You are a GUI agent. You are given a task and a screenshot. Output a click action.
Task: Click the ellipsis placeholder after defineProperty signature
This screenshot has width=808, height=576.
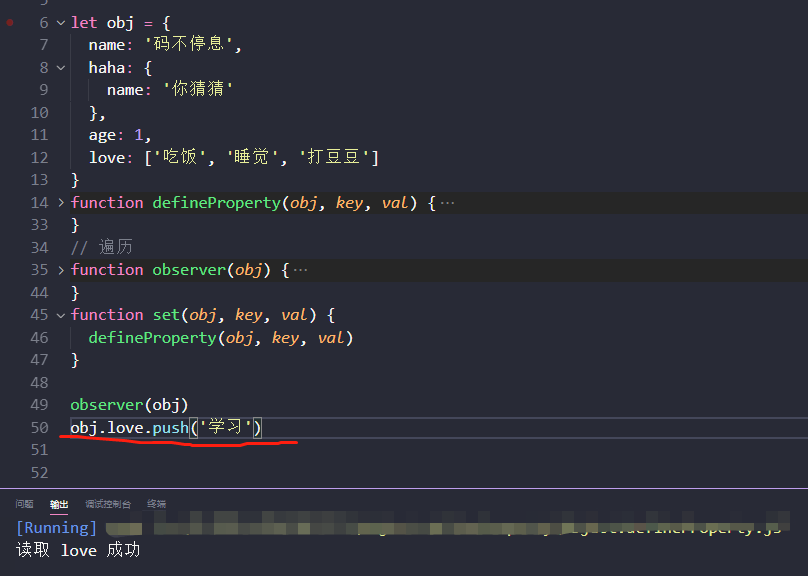coord(446,202)
